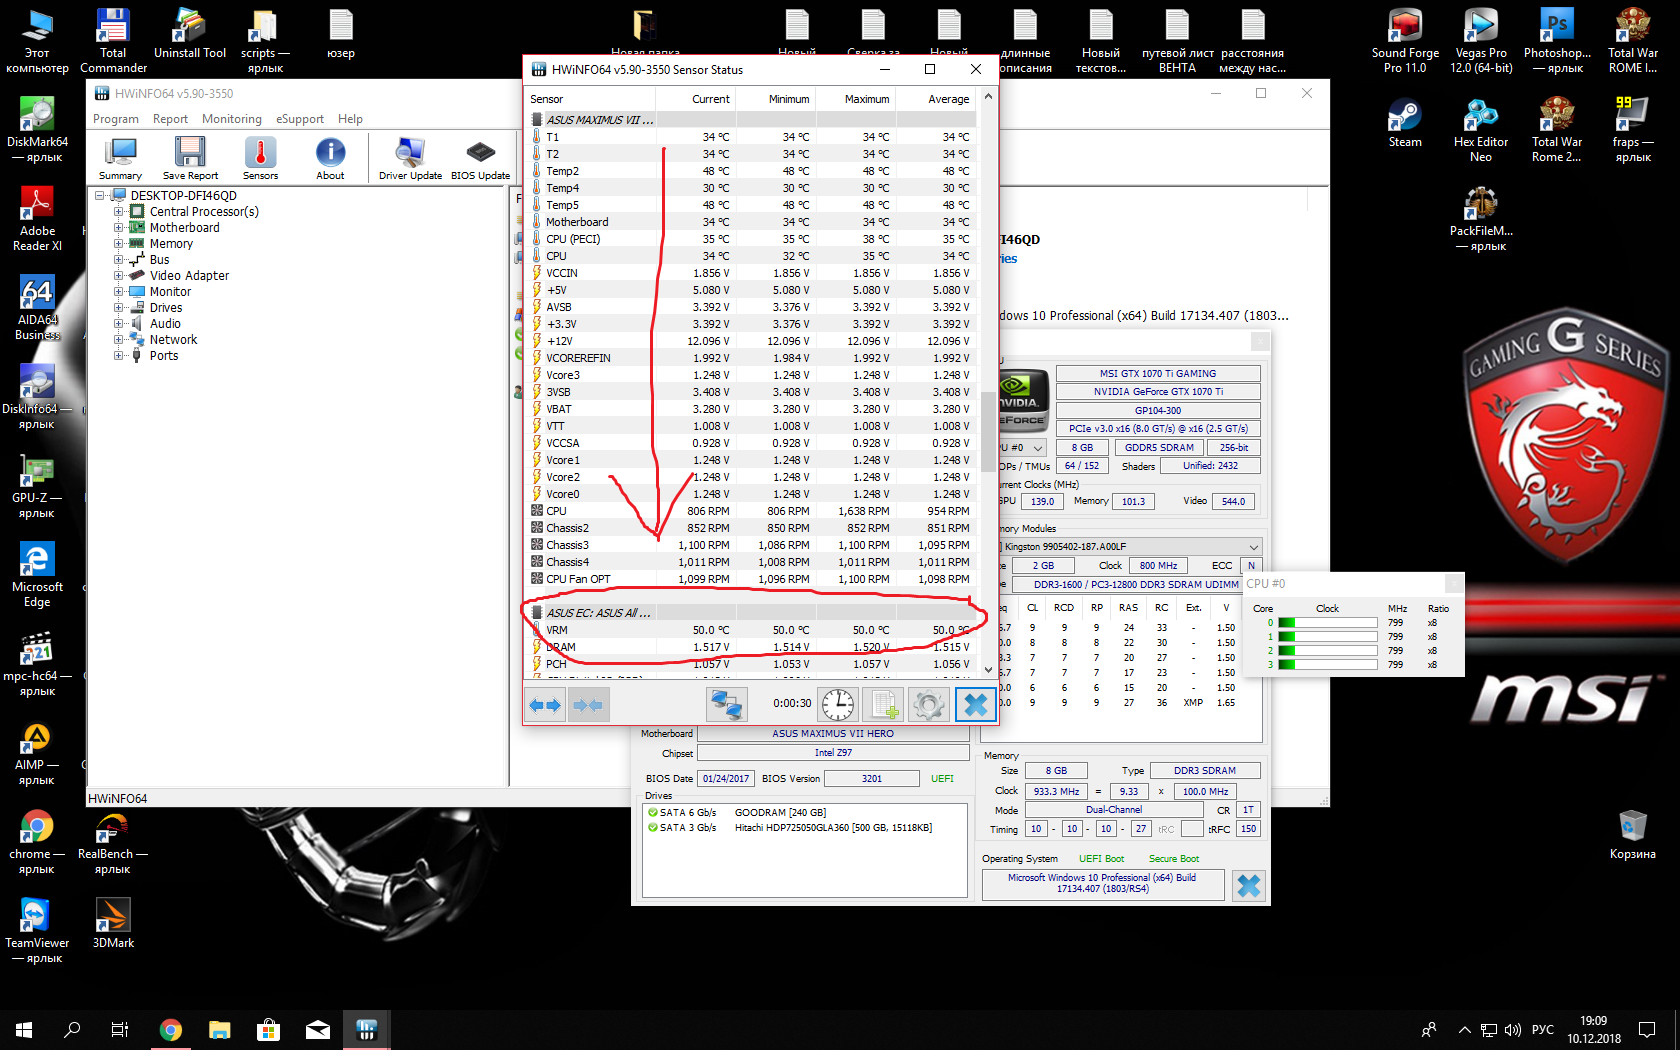Click the Sensors toolbar button in HWiNFO64

pyautogui.click(x=260, y=159)
